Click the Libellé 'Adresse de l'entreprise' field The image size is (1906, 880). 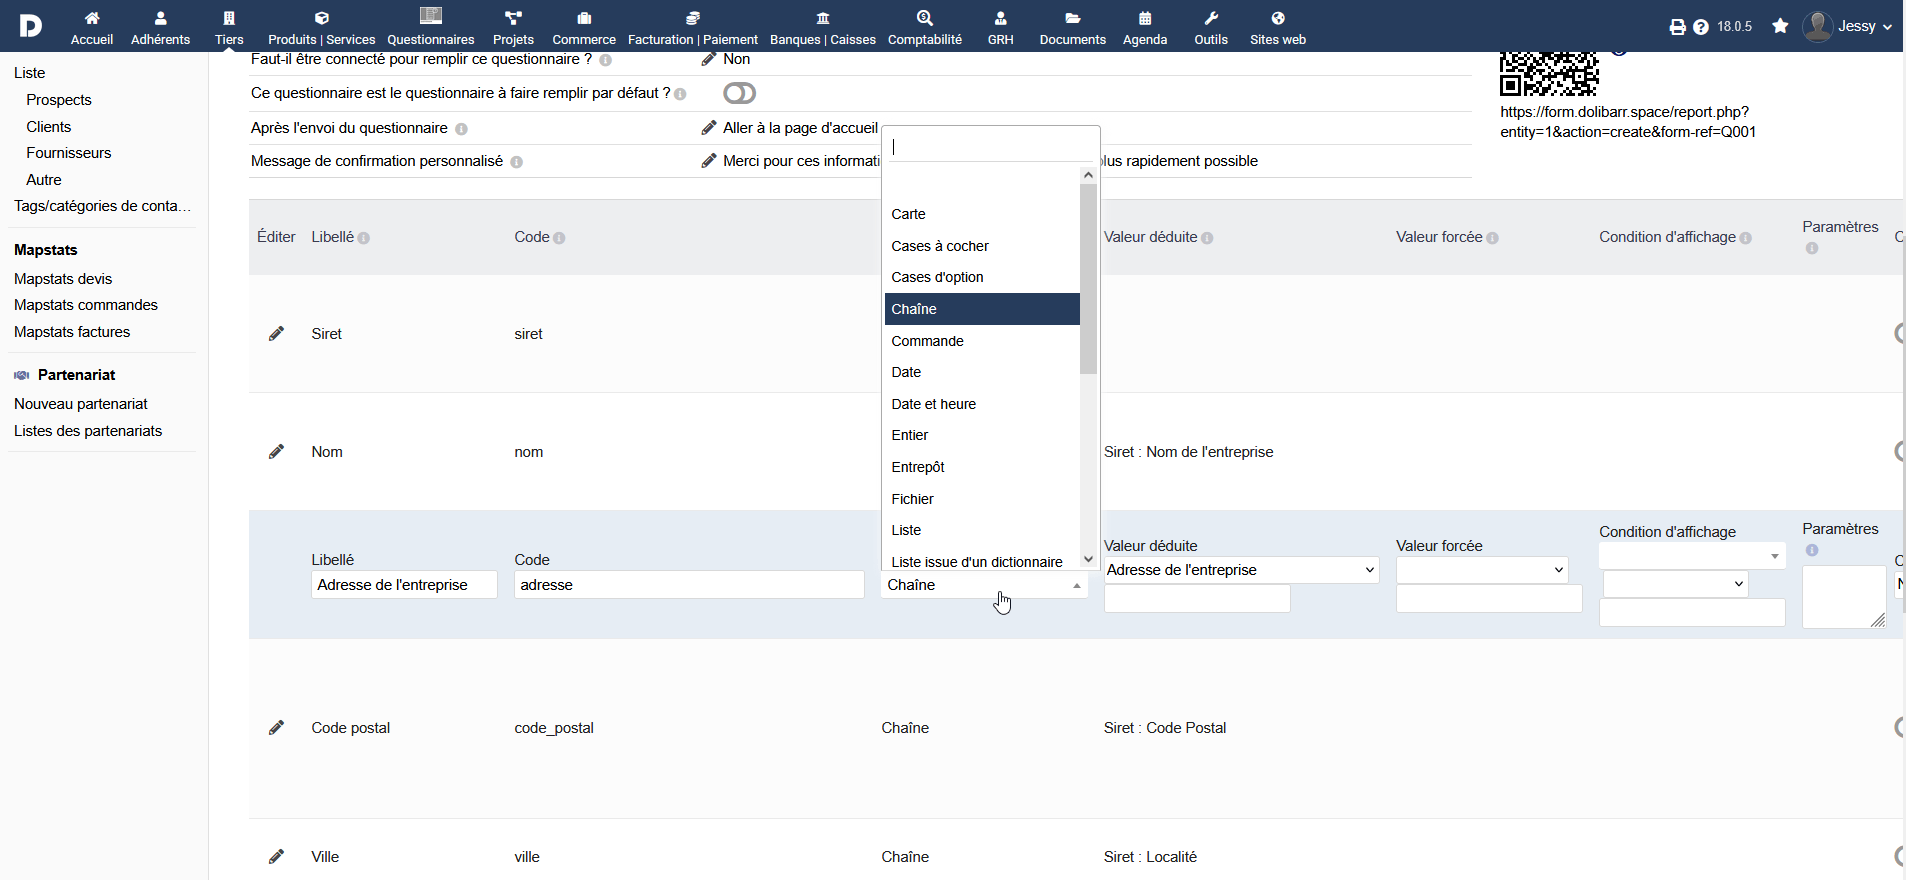[404, 585]
